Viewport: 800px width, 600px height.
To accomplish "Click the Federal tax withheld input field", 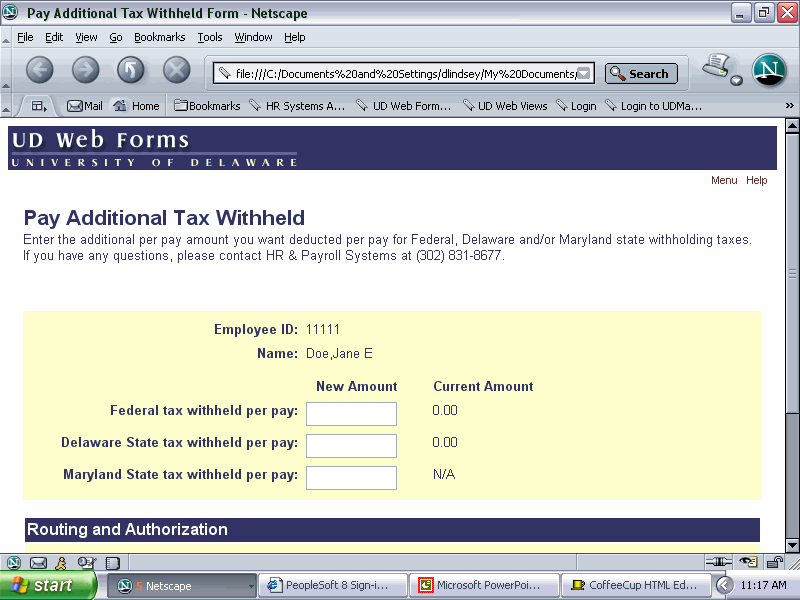I will (x=351, y=414).
